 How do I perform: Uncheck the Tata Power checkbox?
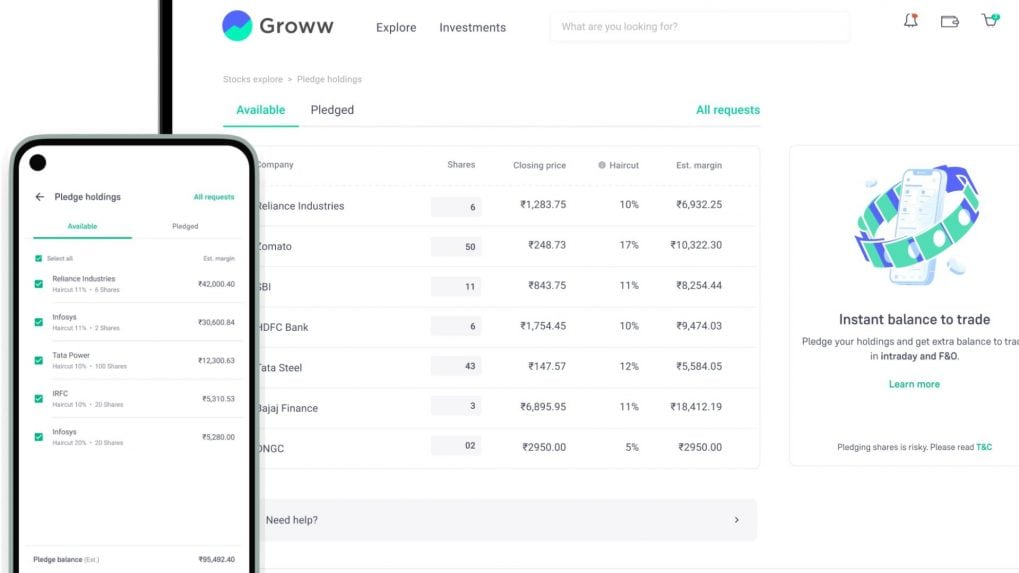click(38, 361)
